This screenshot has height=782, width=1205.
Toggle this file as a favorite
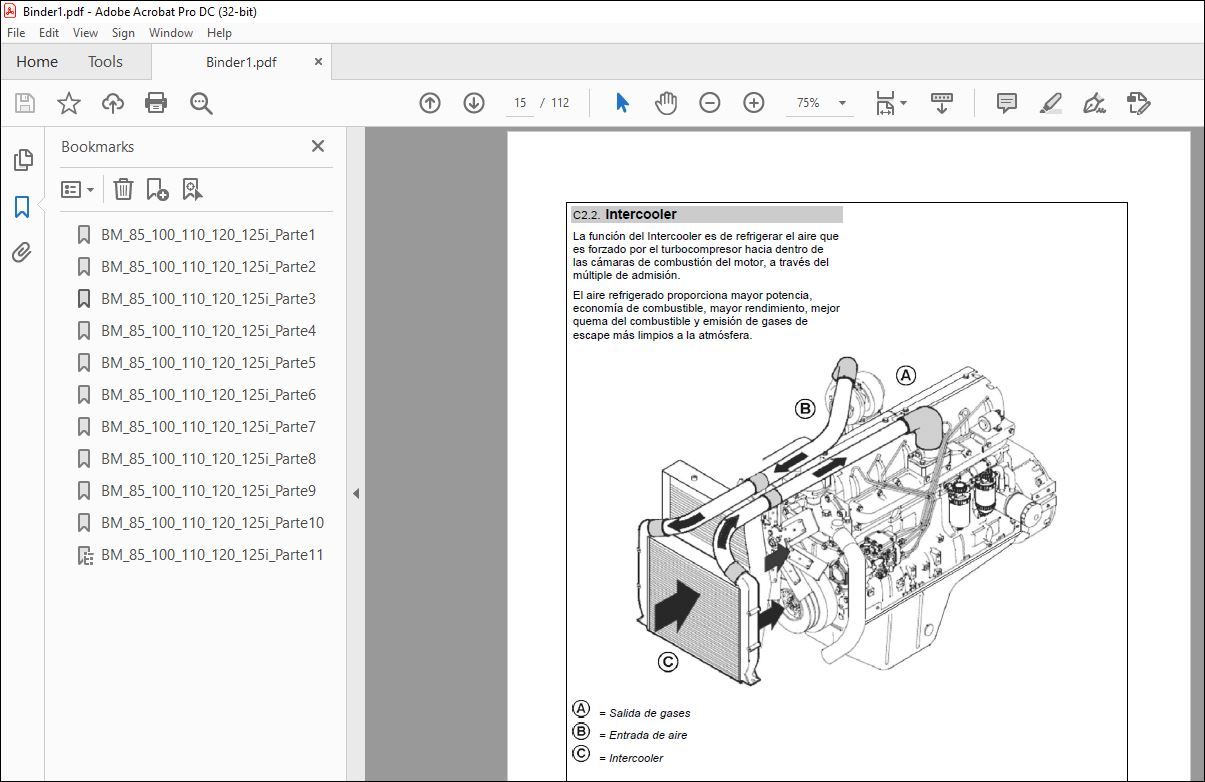pyautogui.click(x=67, y=103)
